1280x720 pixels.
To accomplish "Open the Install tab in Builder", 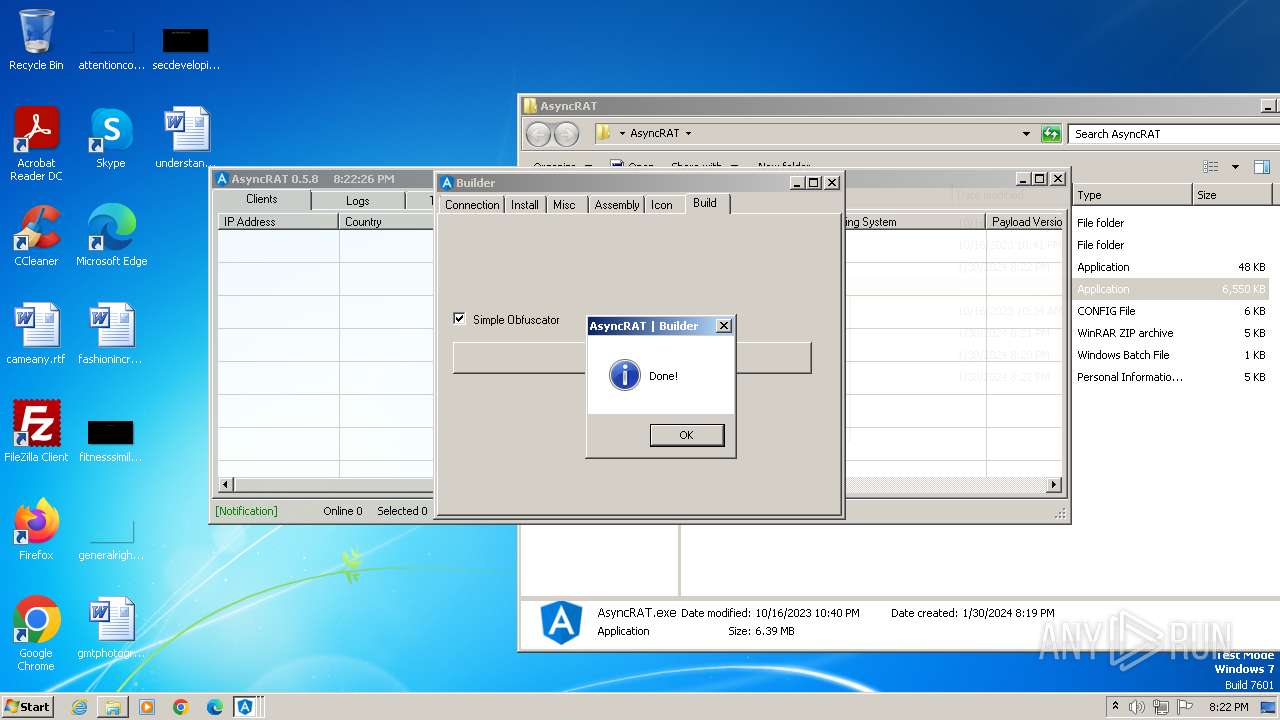I will (x=525, y=204).
